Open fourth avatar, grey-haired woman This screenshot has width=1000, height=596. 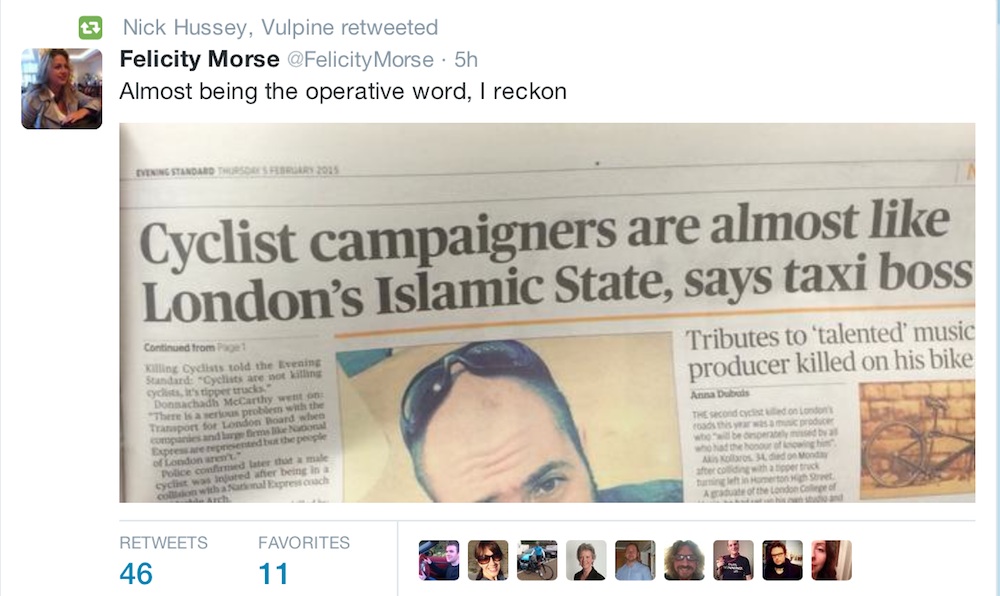click(x=586, y=560)
